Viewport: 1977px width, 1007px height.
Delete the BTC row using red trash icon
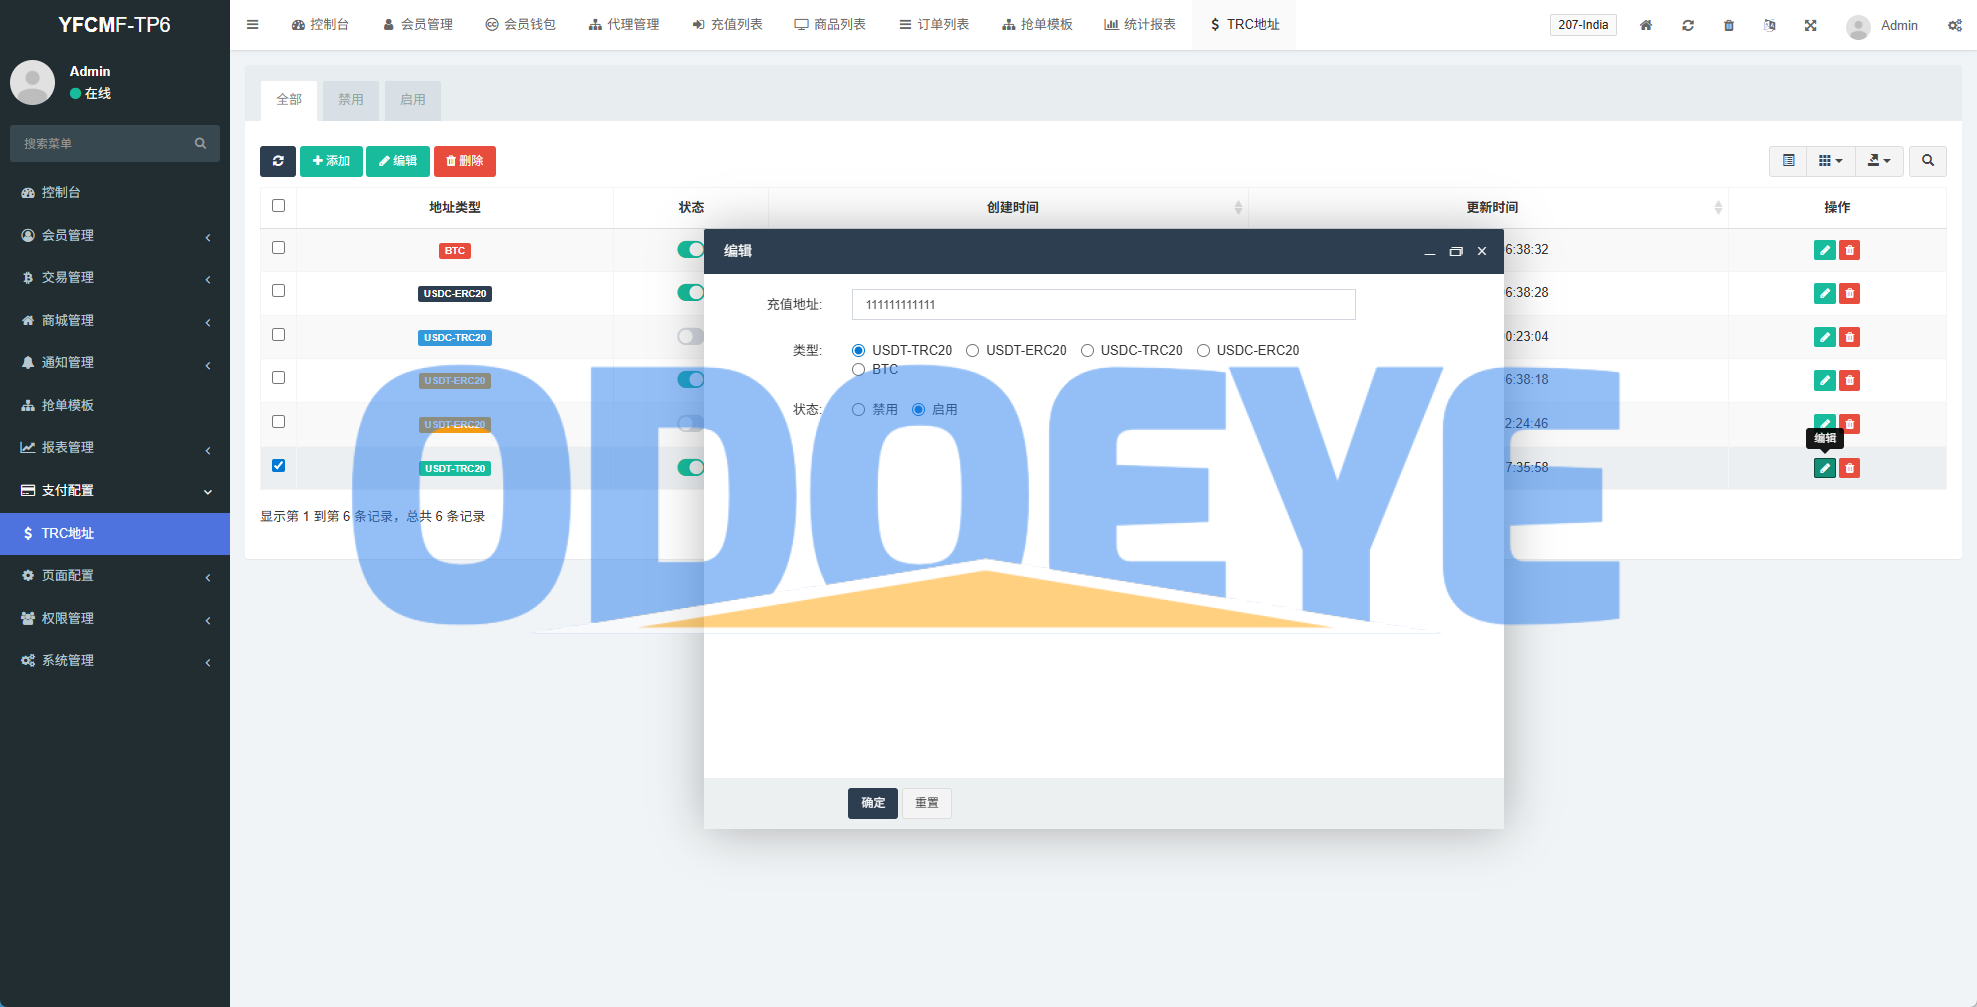tap(1849, 250)
